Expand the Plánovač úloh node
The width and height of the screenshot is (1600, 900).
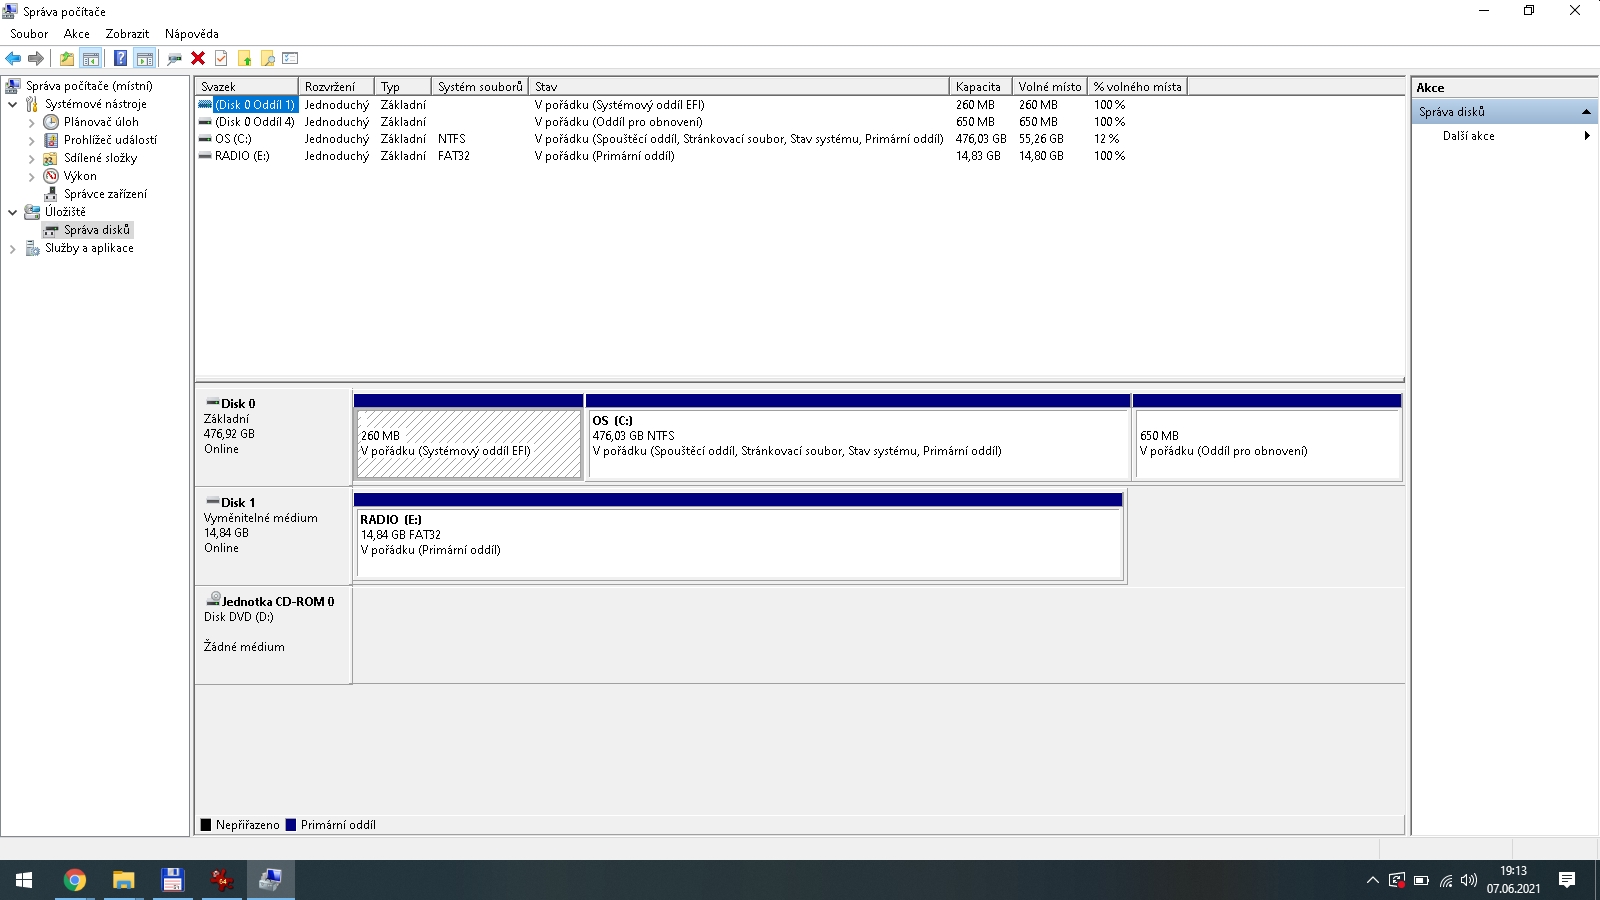tap(31, 122)
